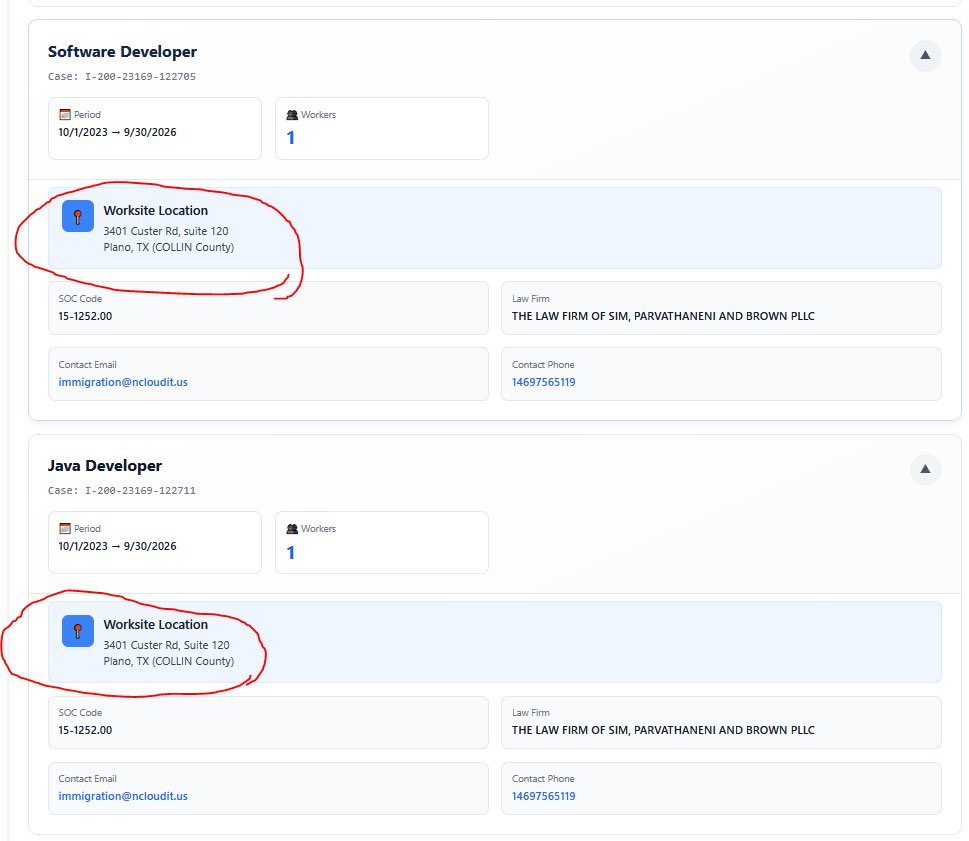Screen dimensions: 969x841
Task: Open contact email link in Software Developer card
Action: click(x=123, y=382)
